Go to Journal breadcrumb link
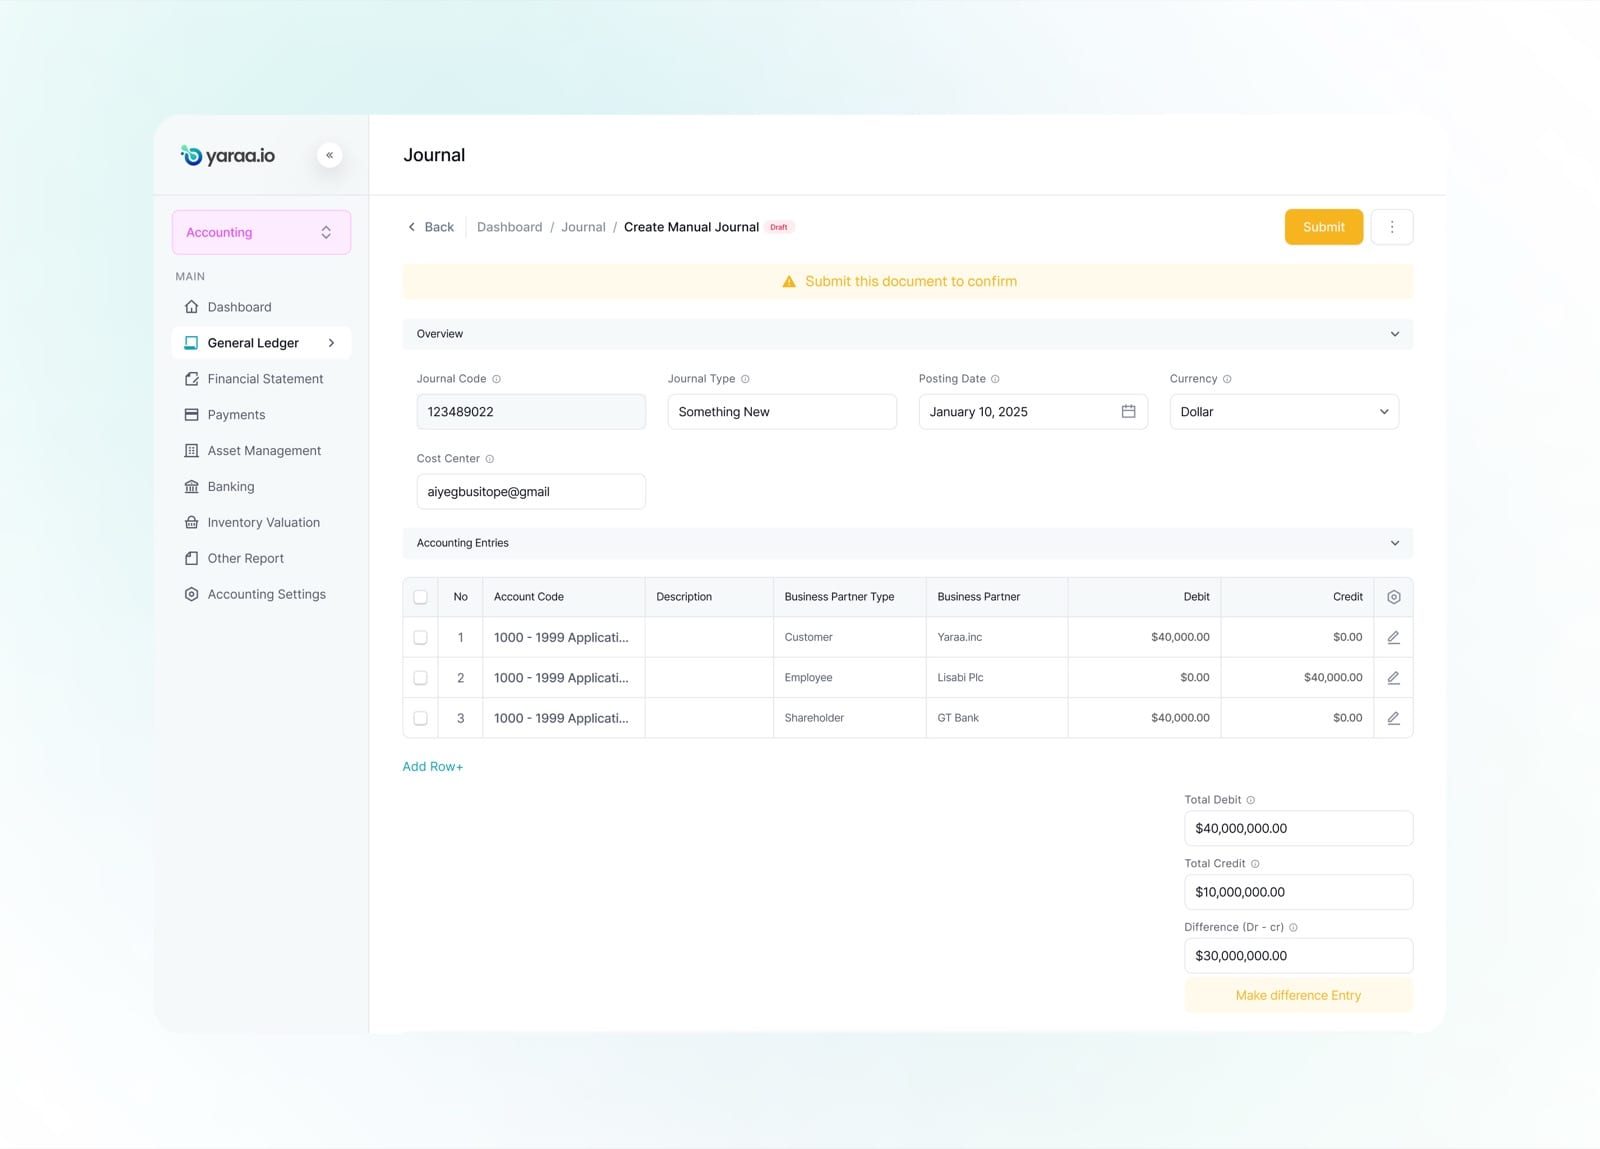This screenshot has height=1149, width=1600. pyautogui.click(x=583, y=227)
